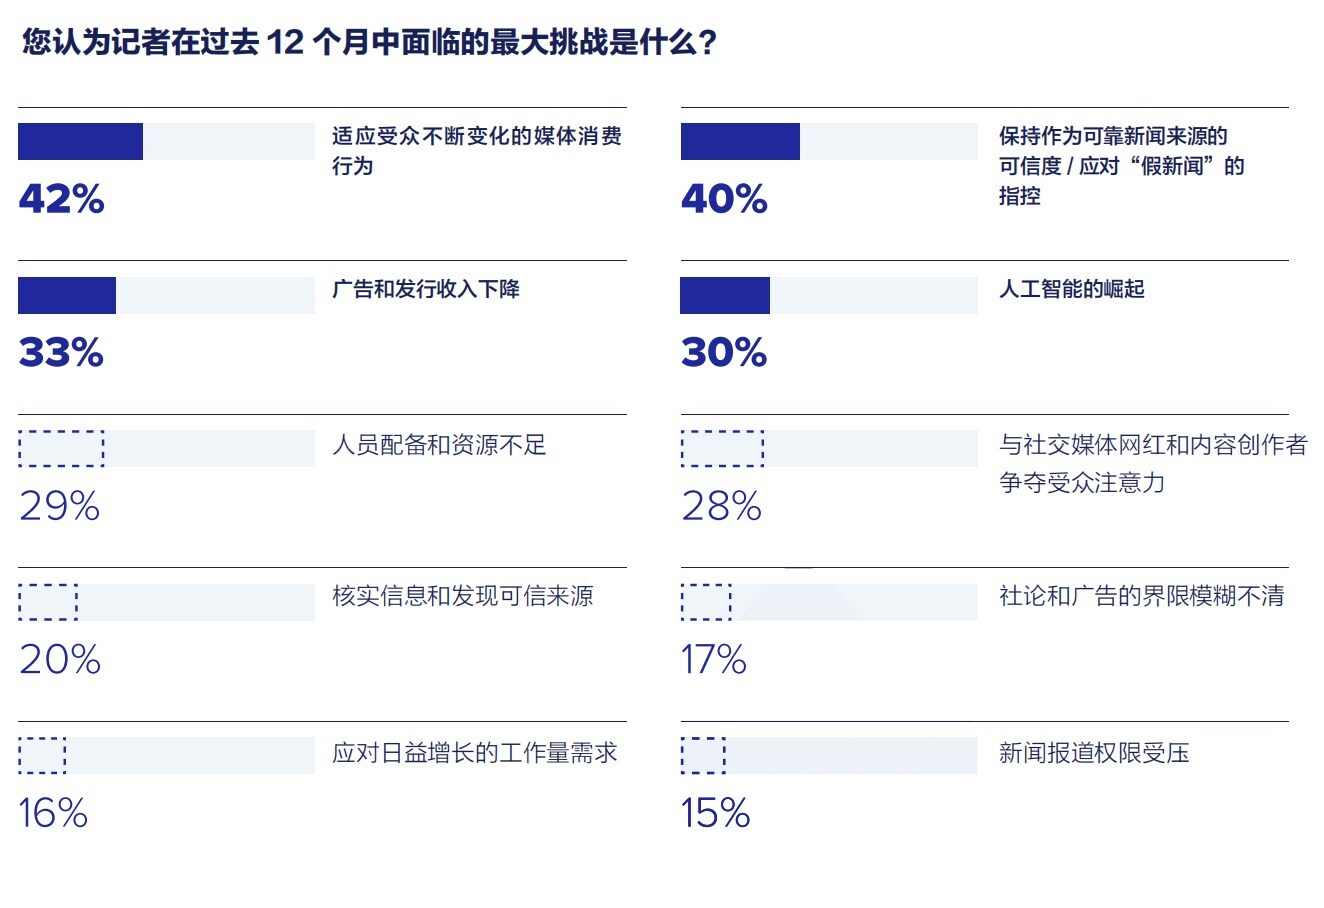The height and width of the screenshot is (908, 1324).
Task: Click the solid blue 42% progress bar
Action: 80,142
